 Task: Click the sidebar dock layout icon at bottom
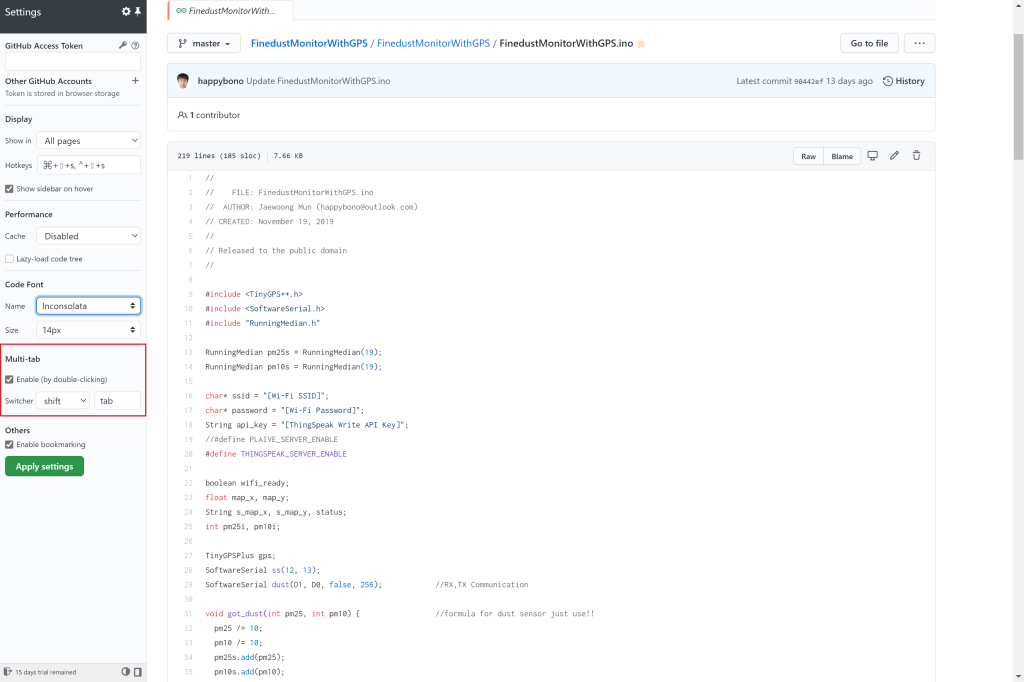tap(138, 672)
